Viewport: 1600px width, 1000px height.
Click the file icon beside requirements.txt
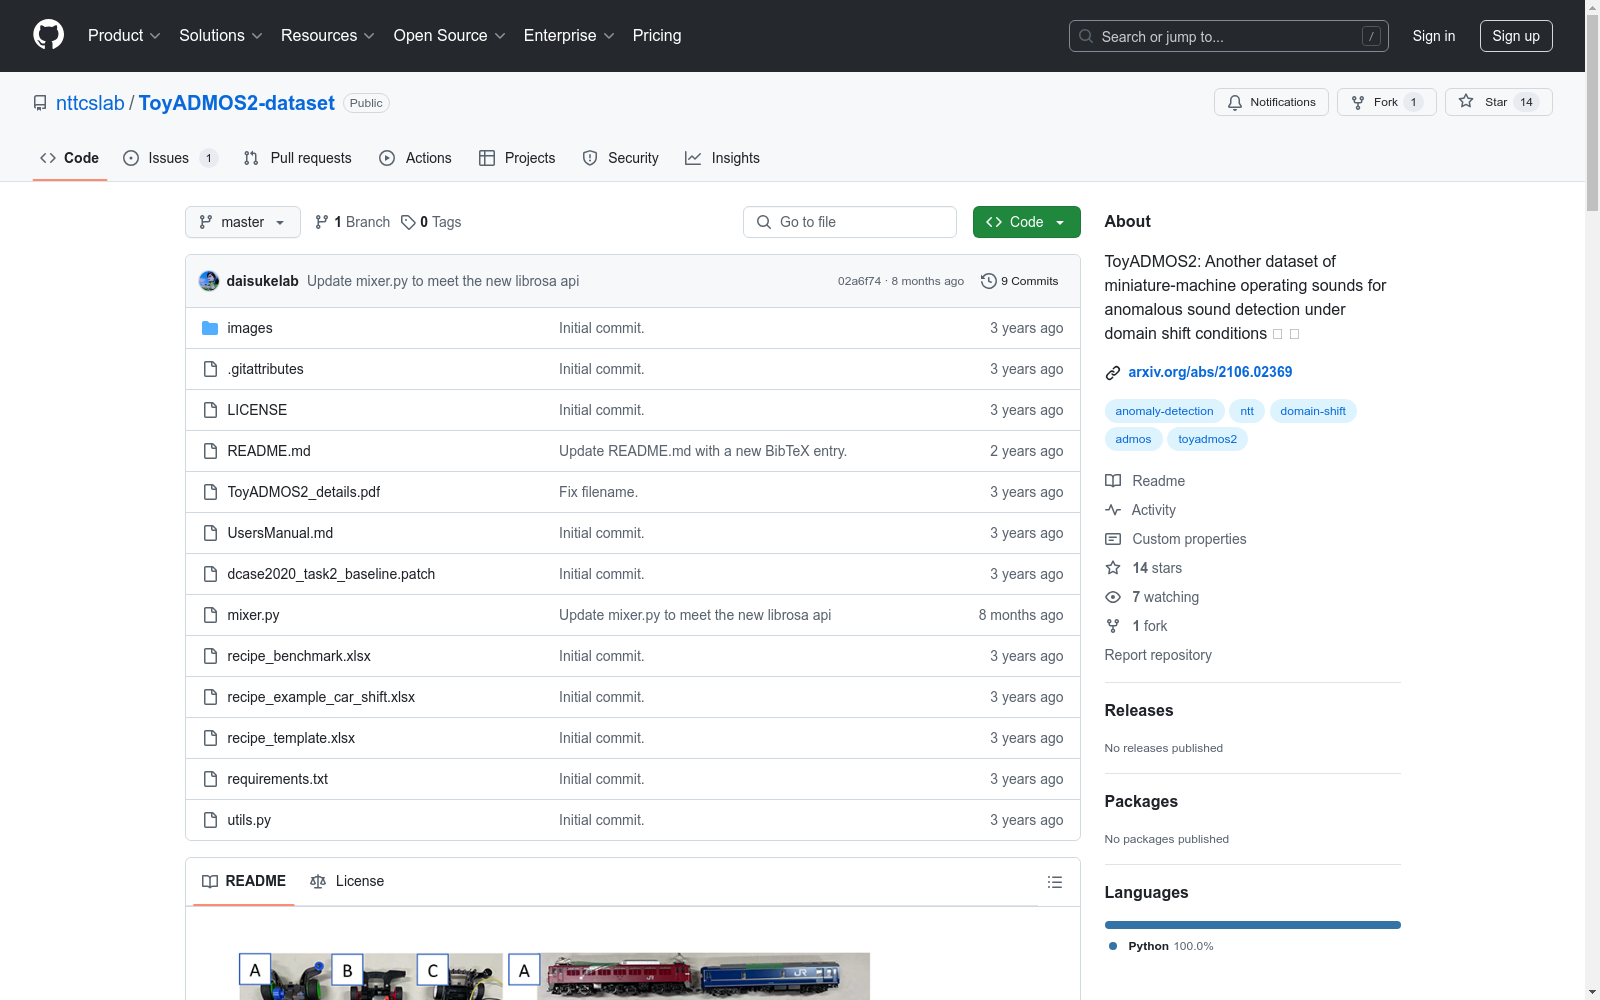210,779
